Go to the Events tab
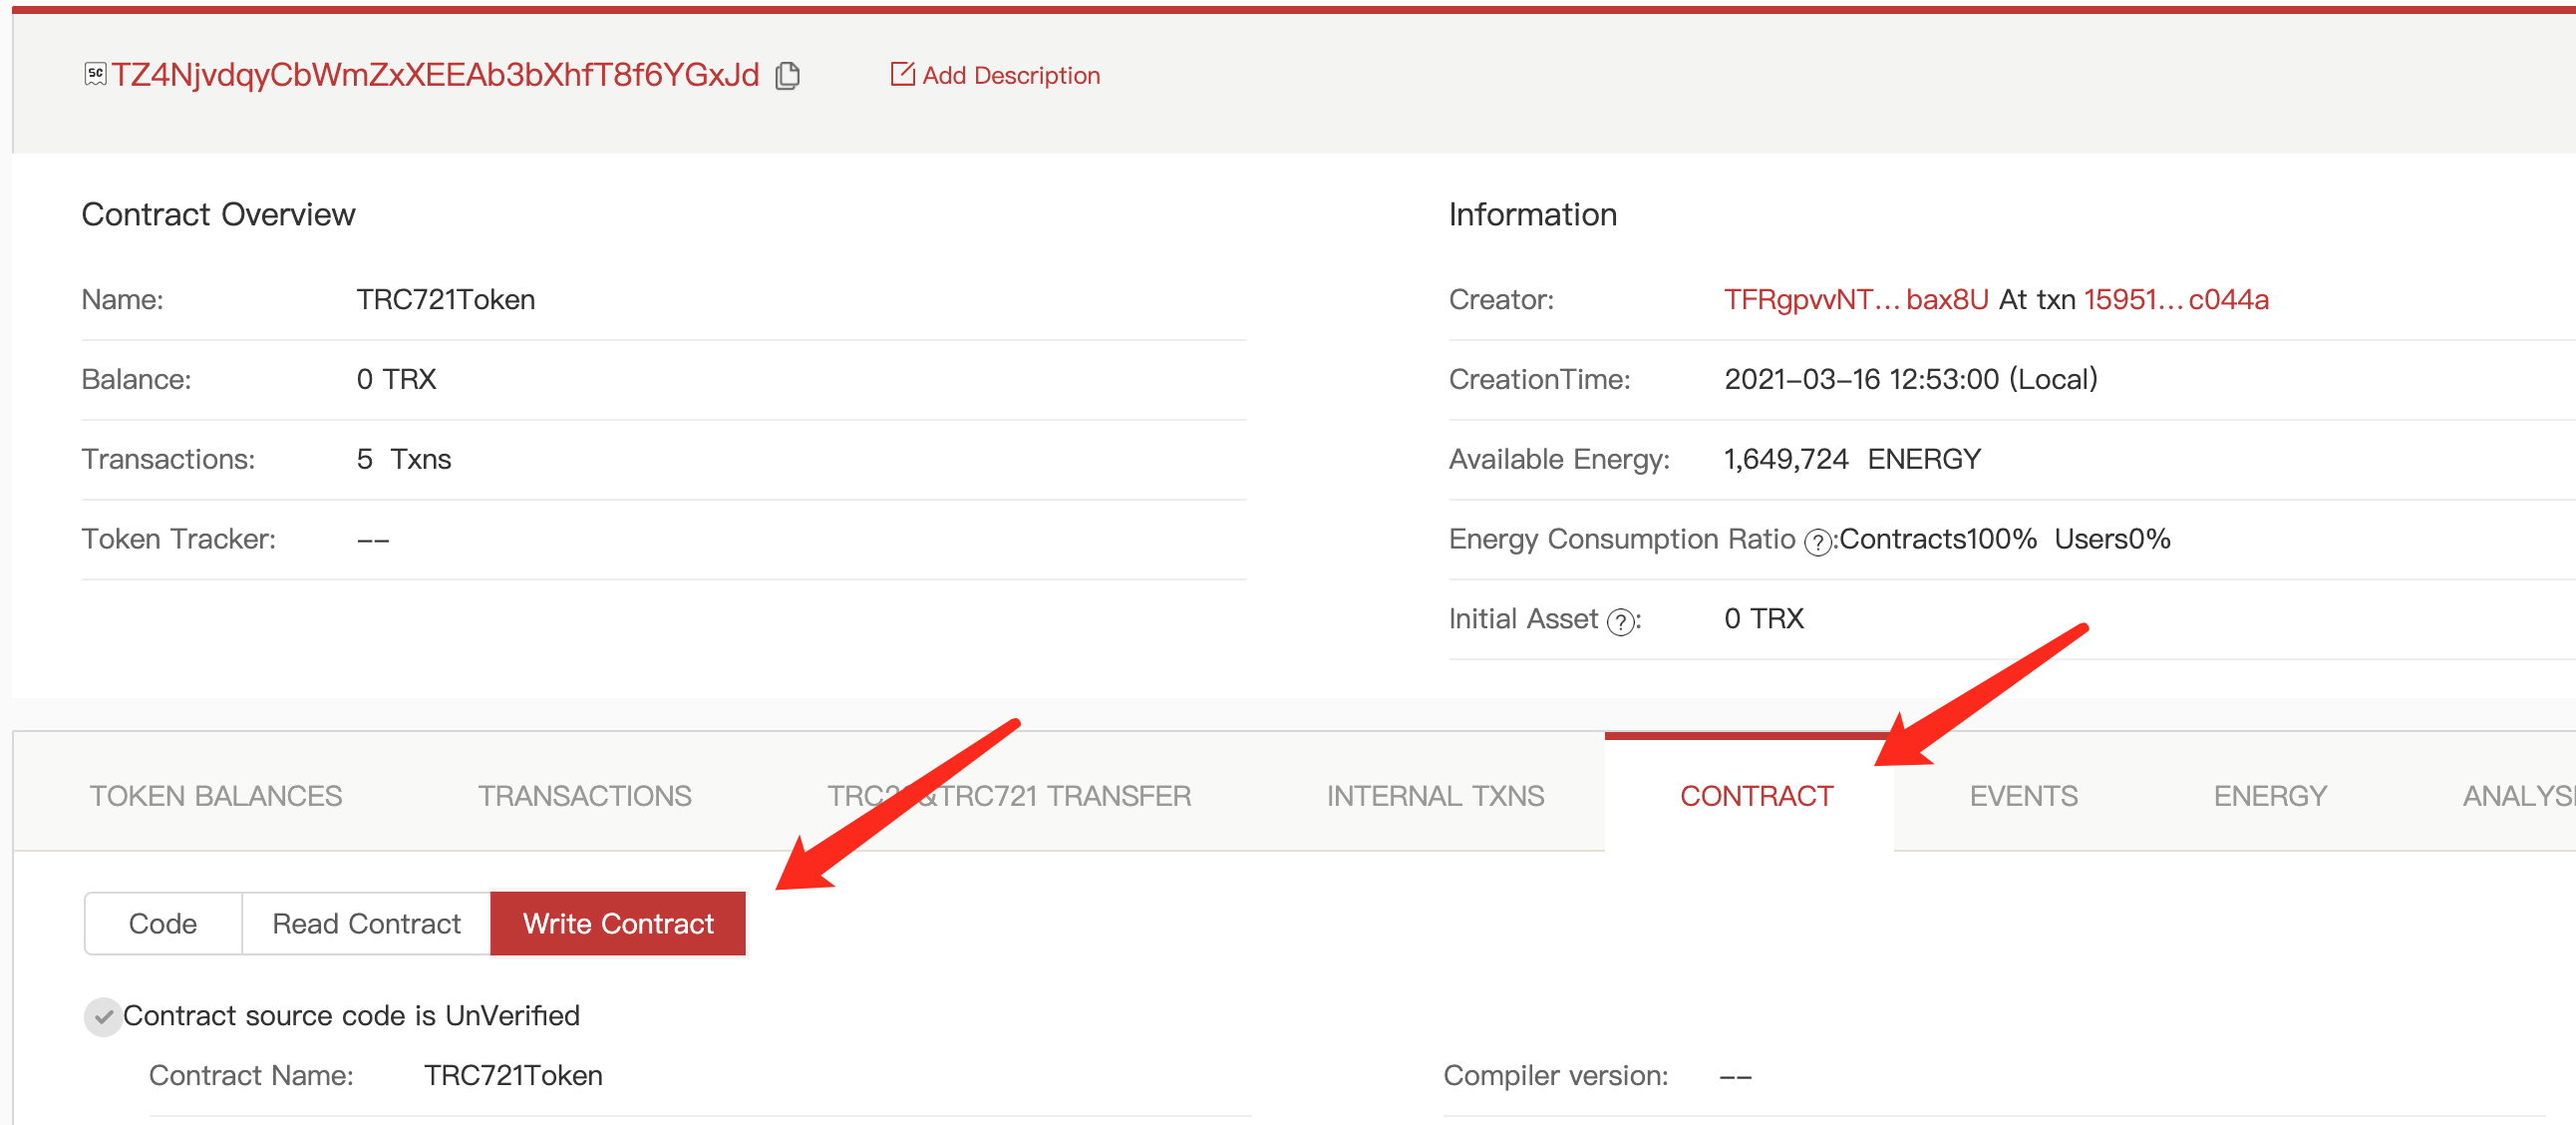The height and width of the screenshot is (1125, 2576). coord(2023,795)
